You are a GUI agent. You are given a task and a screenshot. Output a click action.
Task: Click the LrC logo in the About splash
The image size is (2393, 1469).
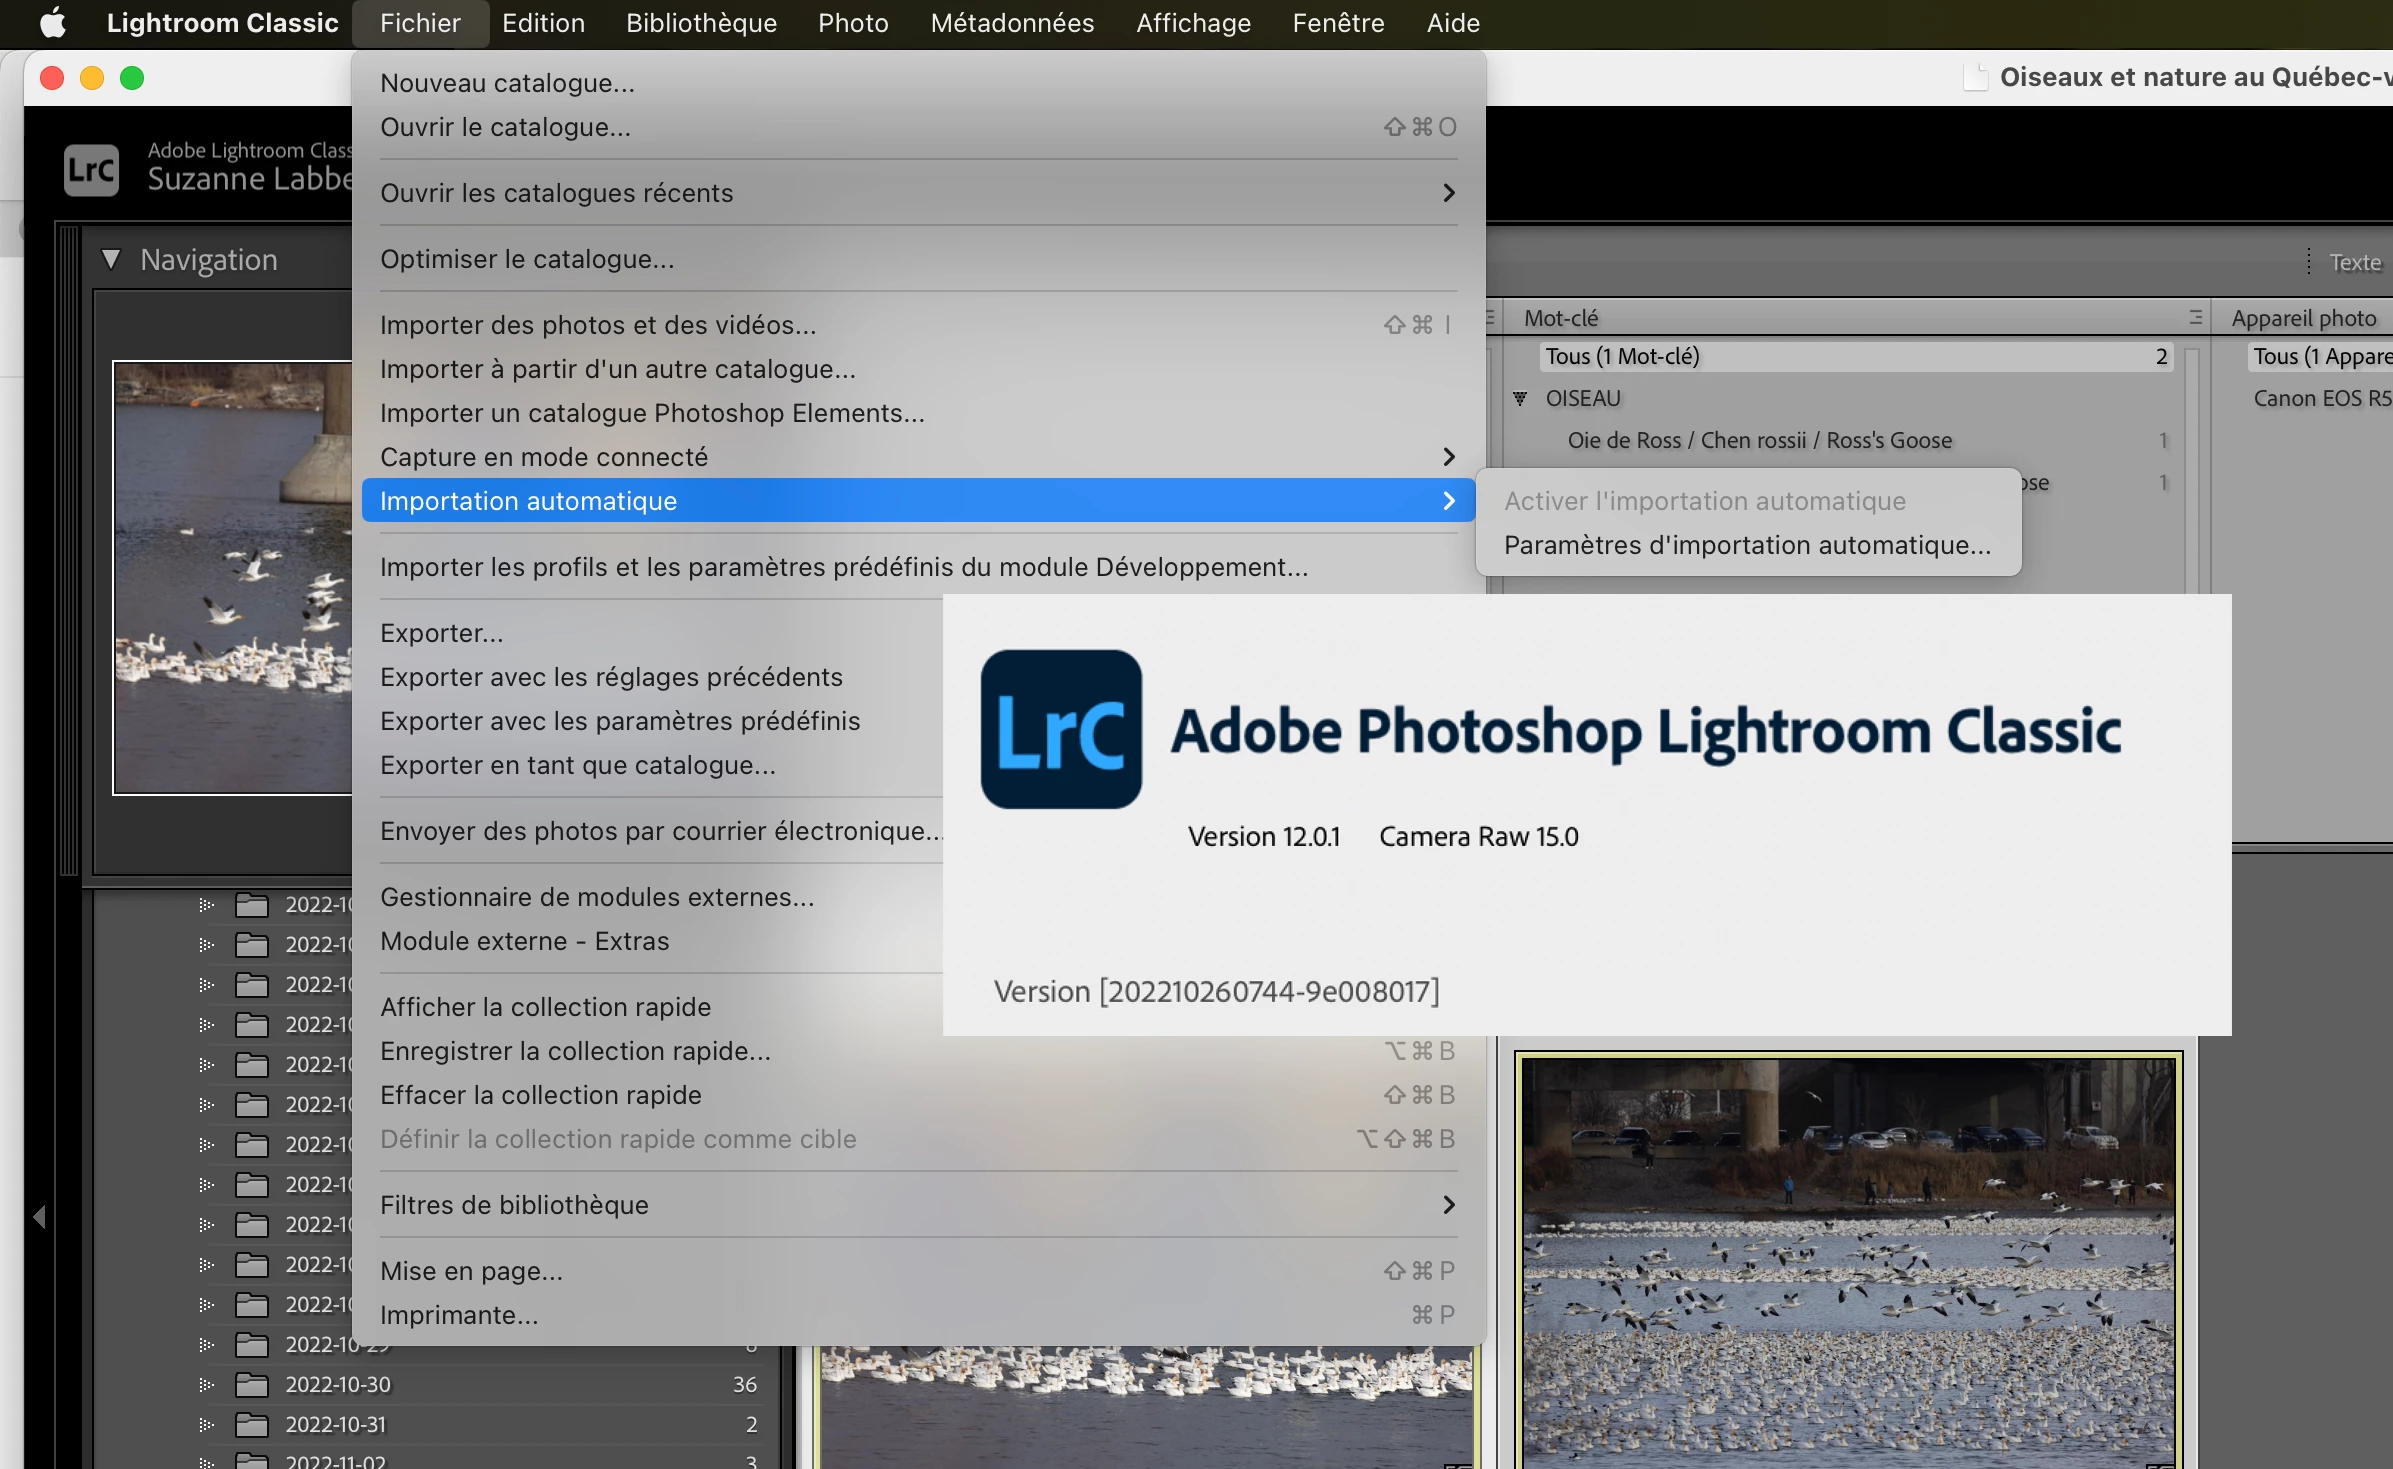[x=1060, y=729]
